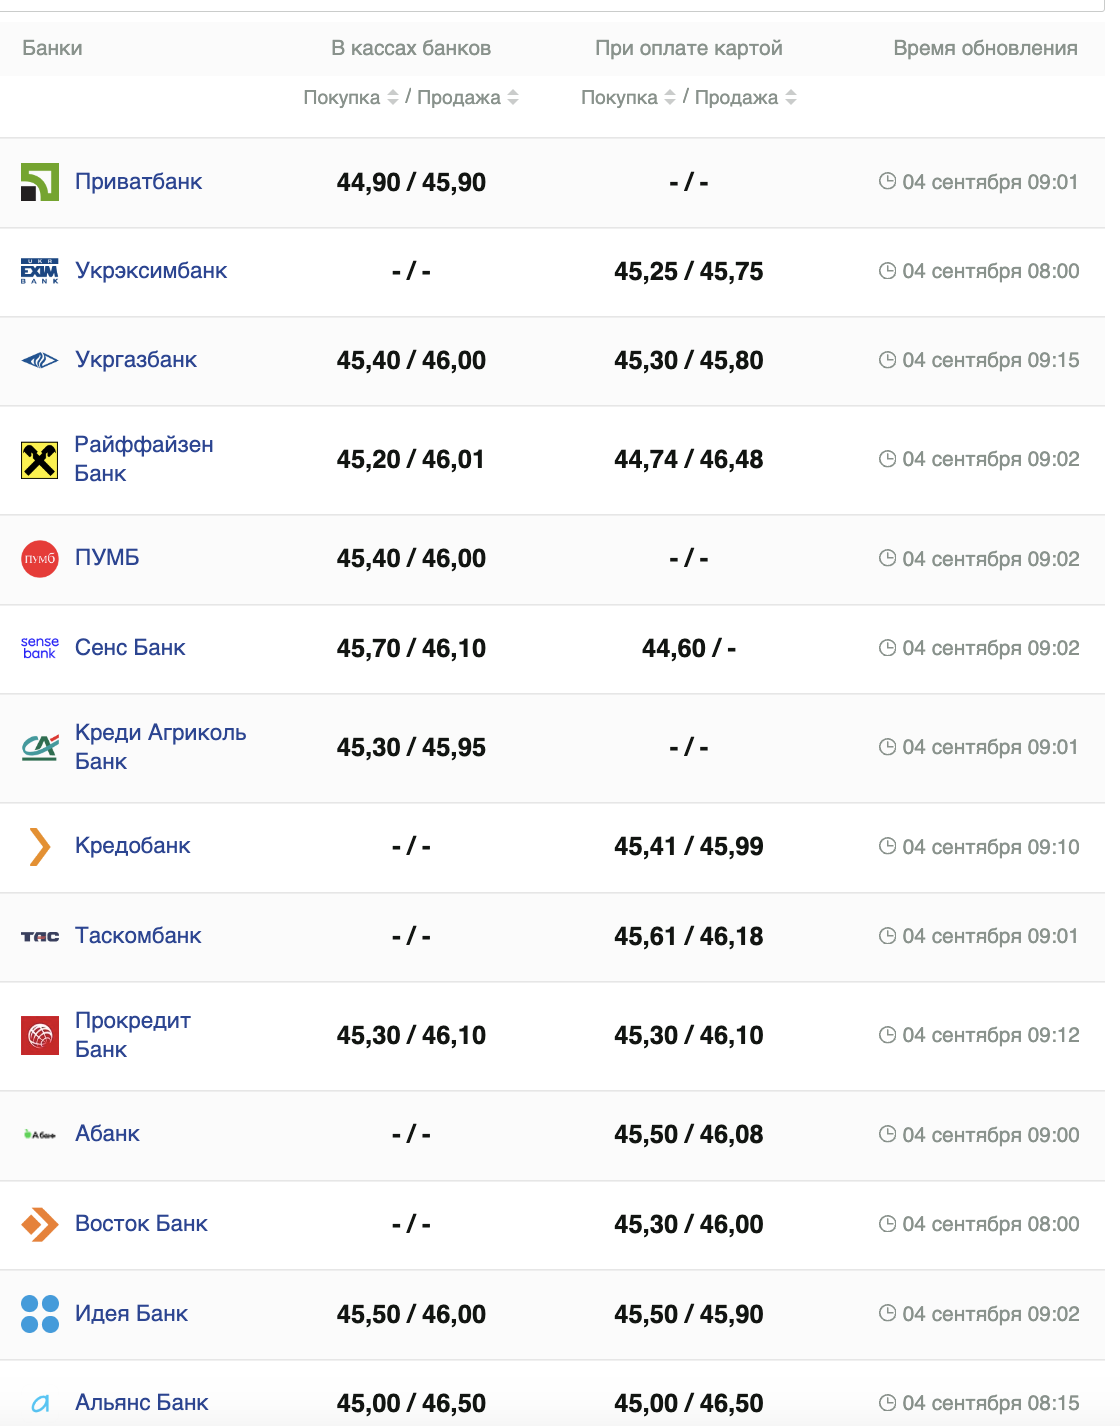This screenshot has height=1426, width=1120.
Task: Click the Privatbank green logo icon
Action: tap(40, 182)
